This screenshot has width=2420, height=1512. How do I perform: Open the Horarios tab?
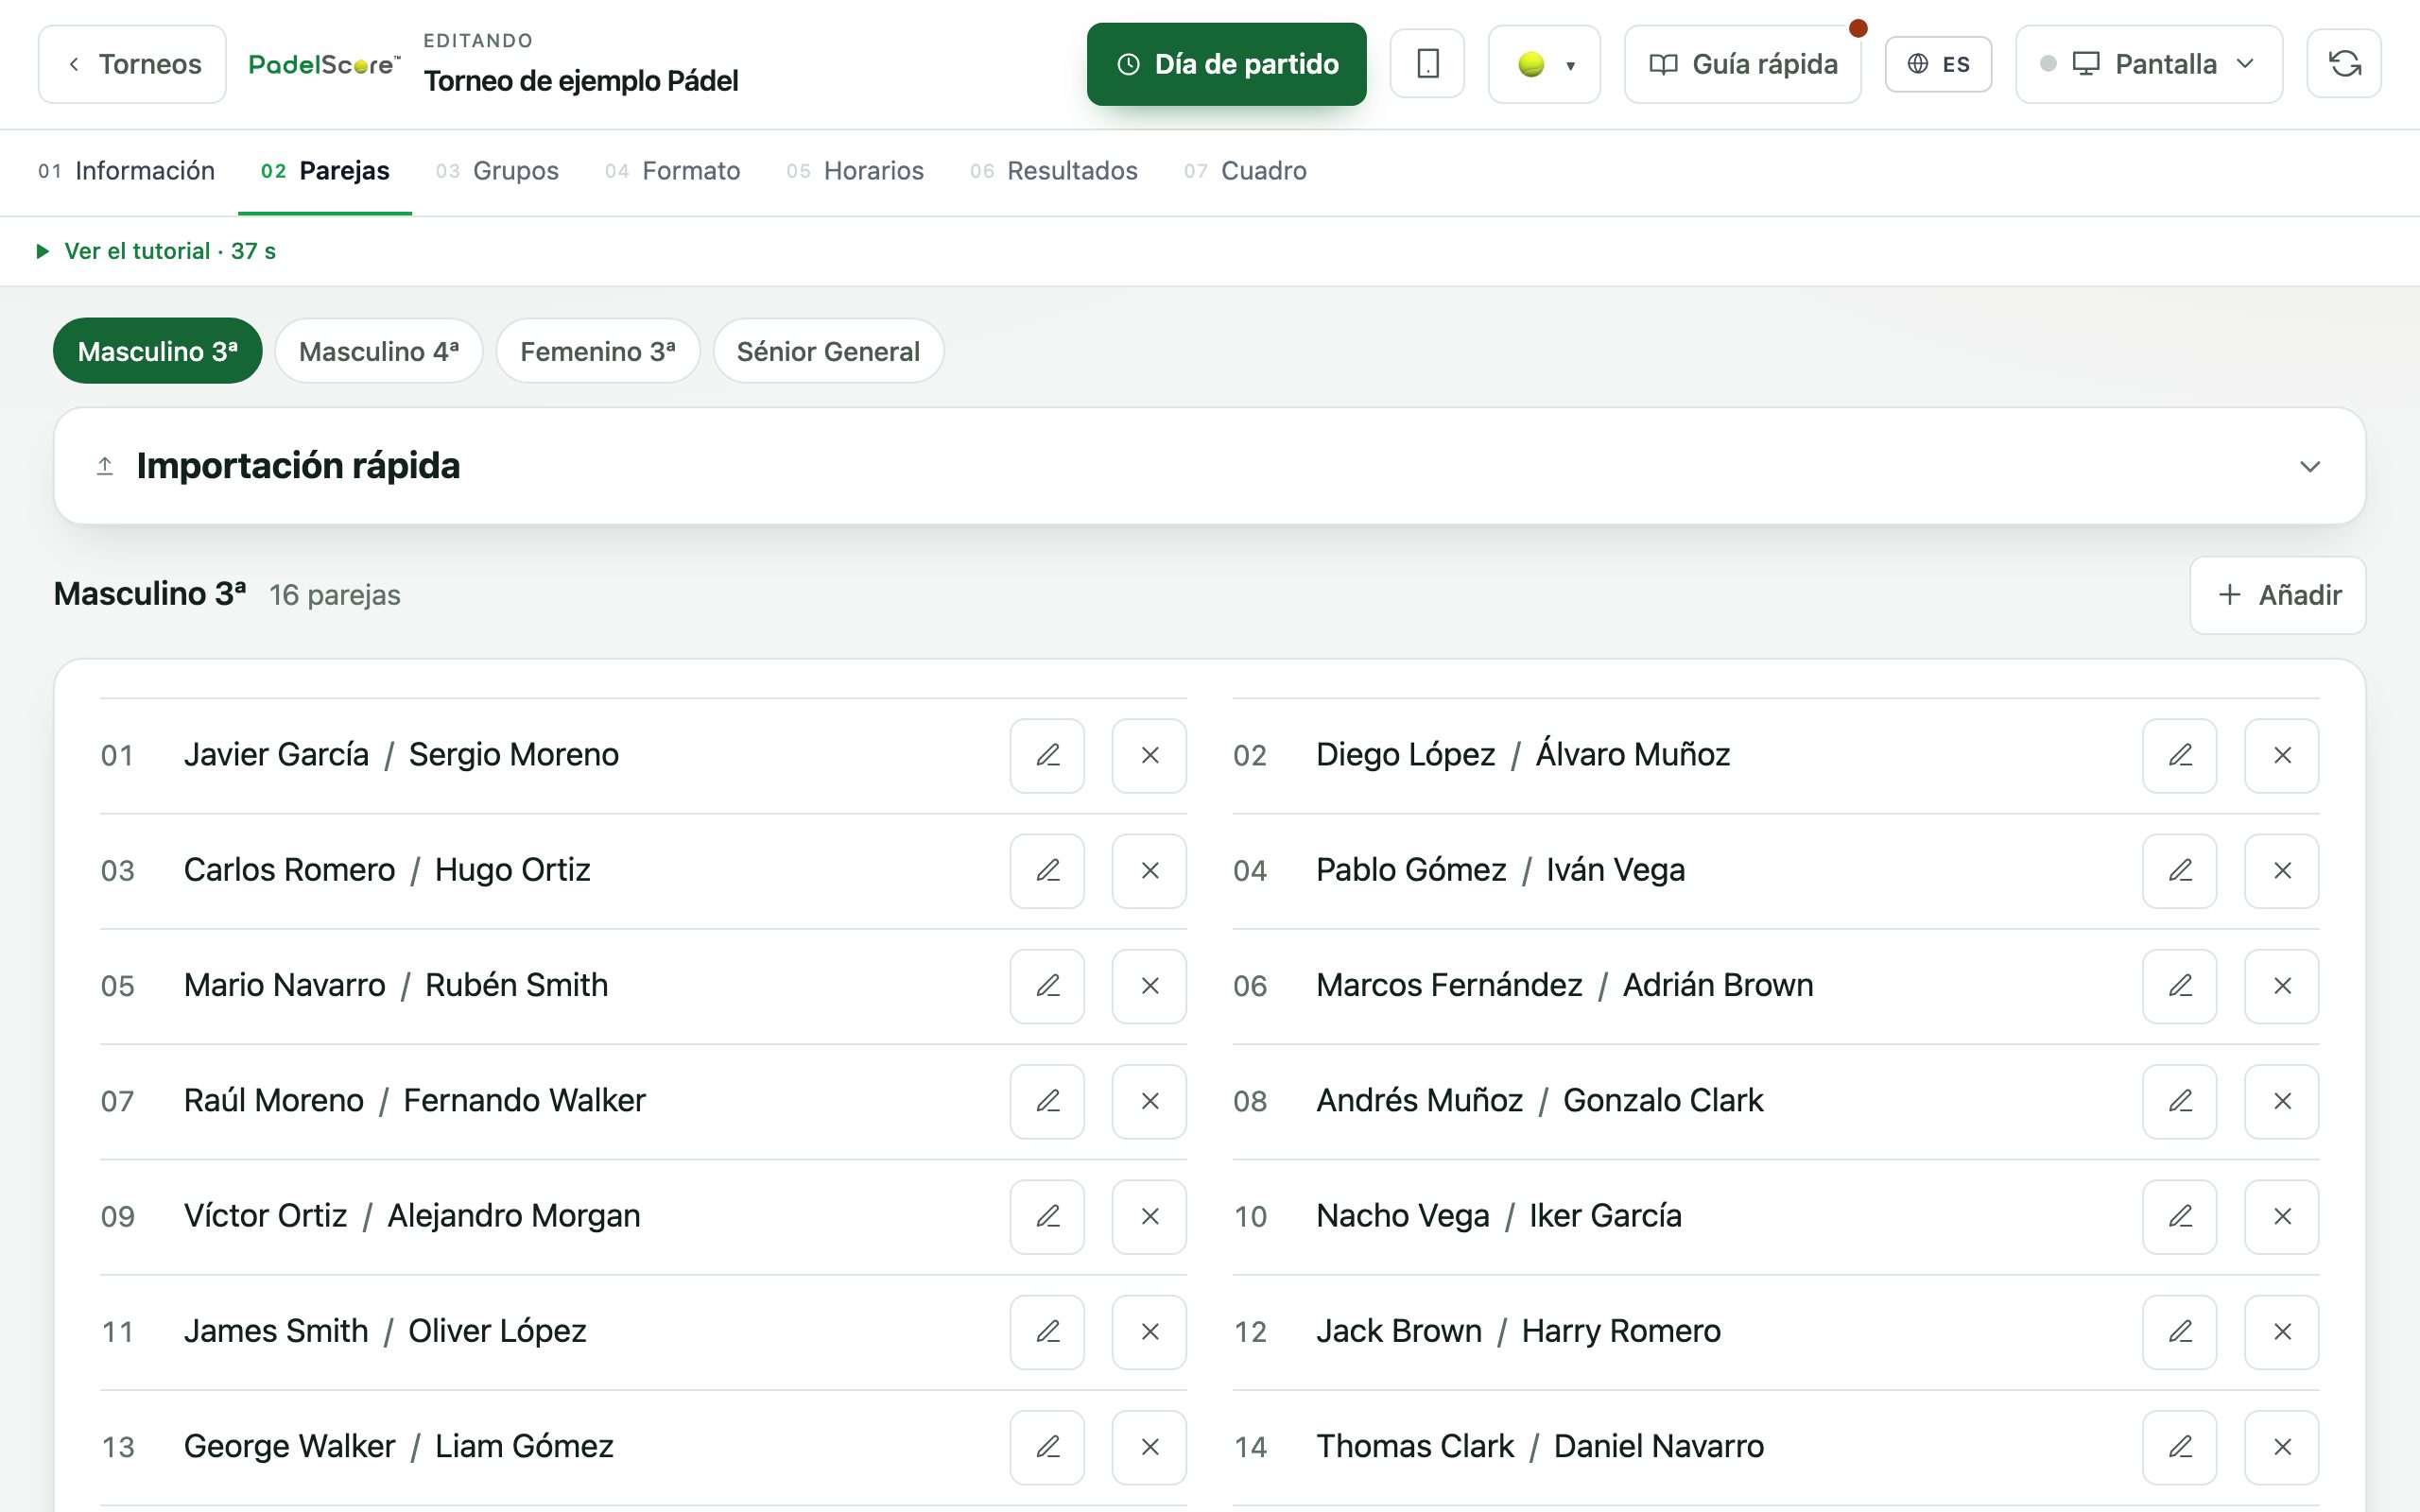click(x=855, y=171)
